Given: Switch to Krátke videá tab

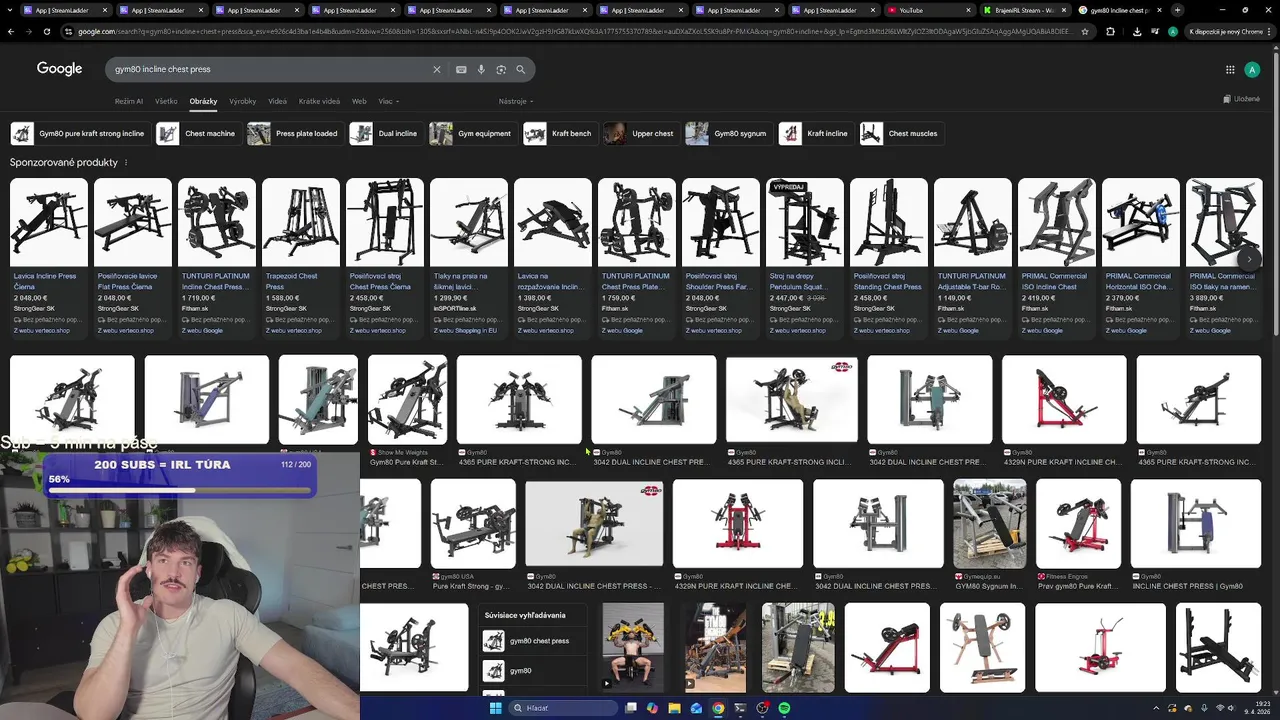Looking at the screenshot, I should pyautogui.click(x=319, y=101).
